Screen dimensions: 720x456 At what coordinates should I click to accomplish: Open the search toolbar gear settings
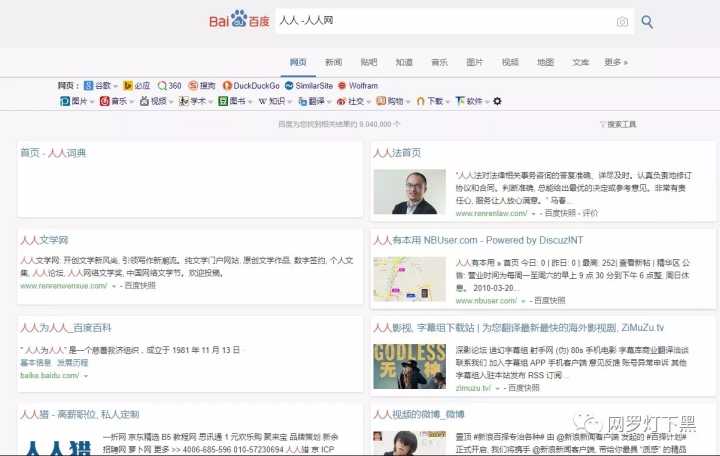(x=497, y=101)
